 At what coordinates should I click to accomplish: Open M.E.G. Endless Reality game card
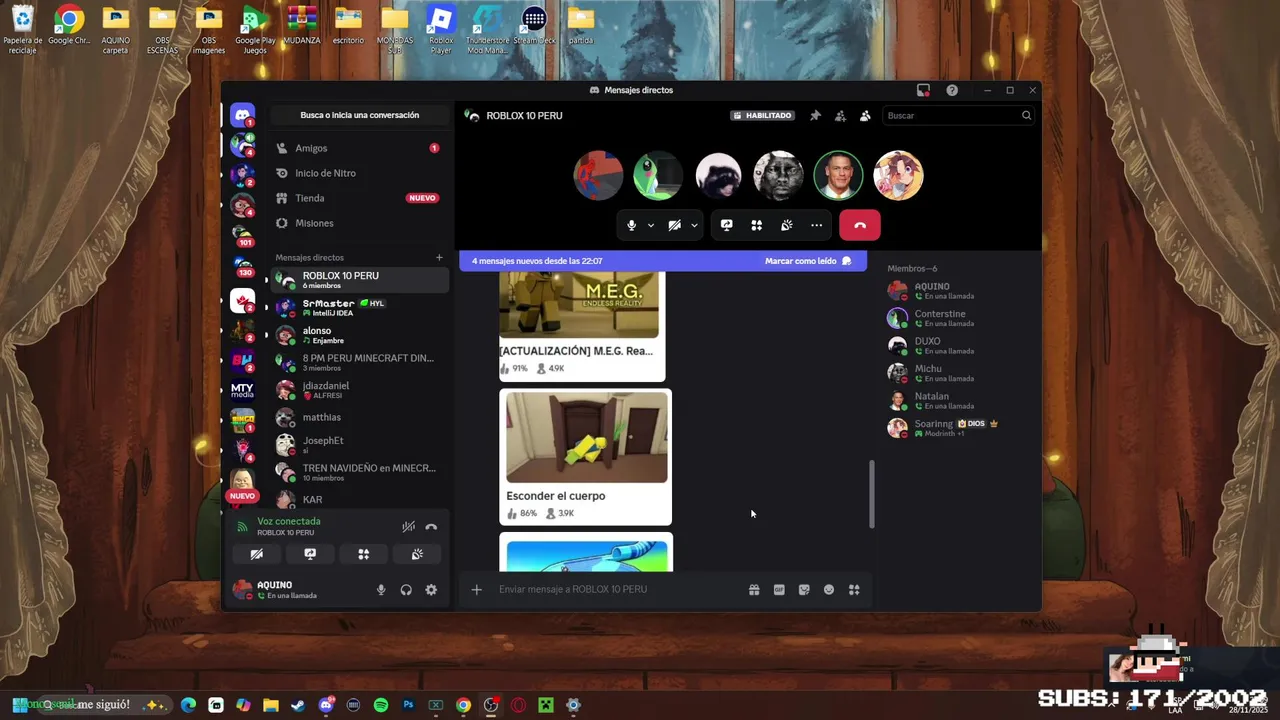pyautogui.click(x=582, y=326)
